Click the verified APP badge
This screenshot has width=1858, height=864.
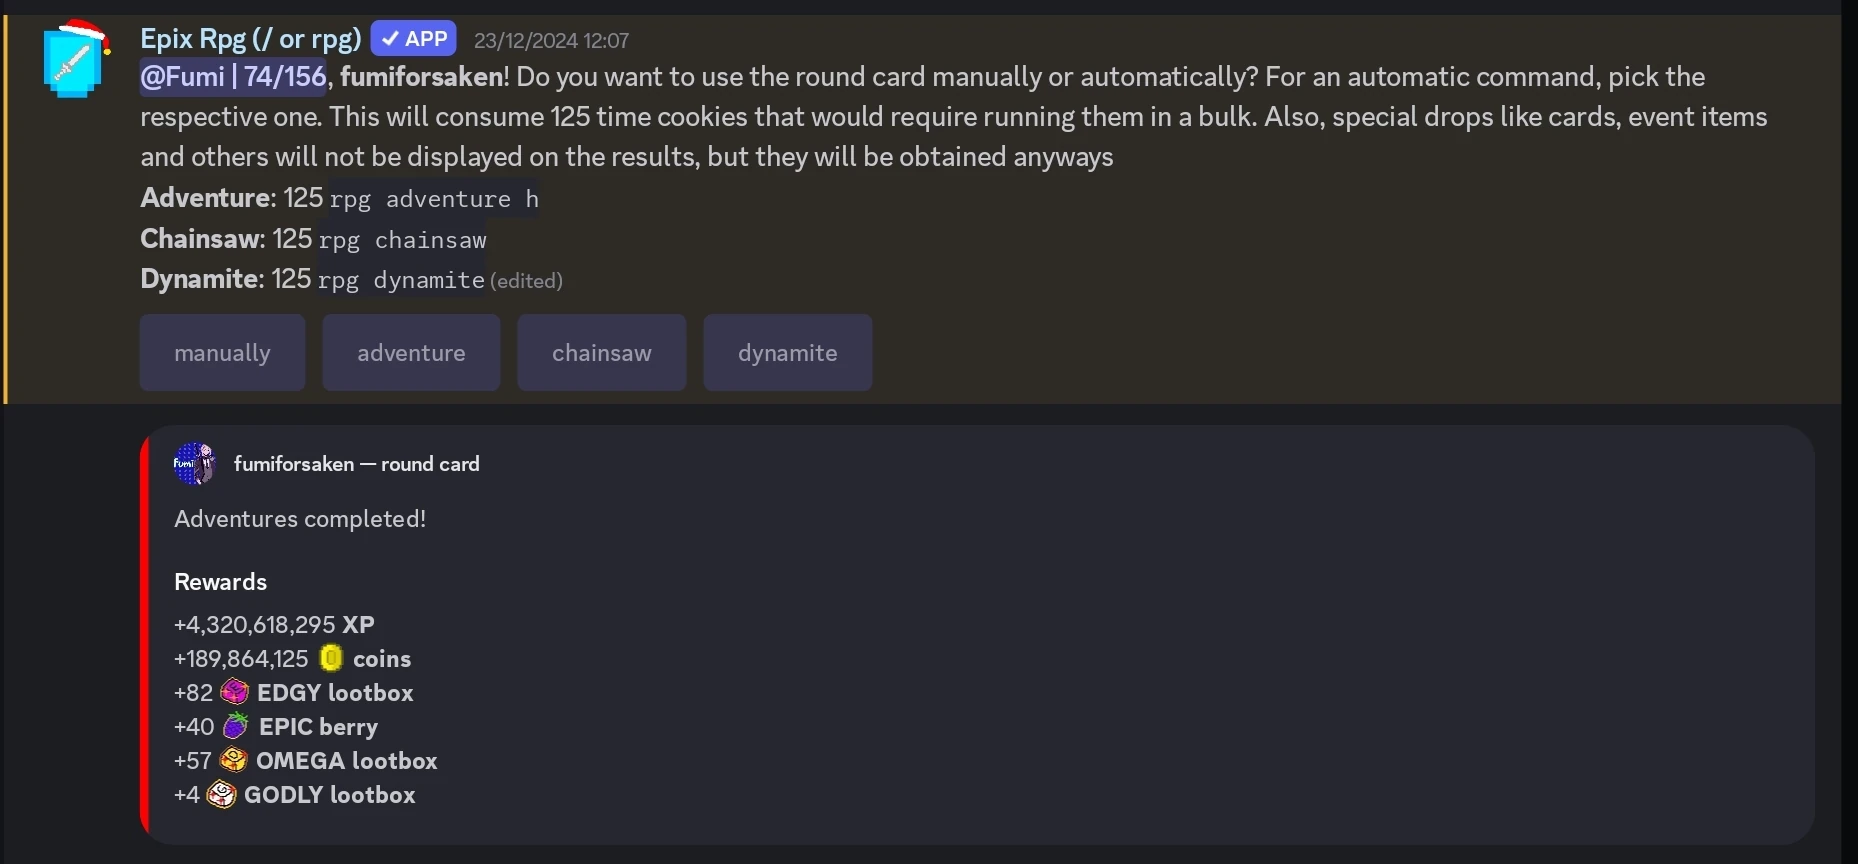(414, 39)
